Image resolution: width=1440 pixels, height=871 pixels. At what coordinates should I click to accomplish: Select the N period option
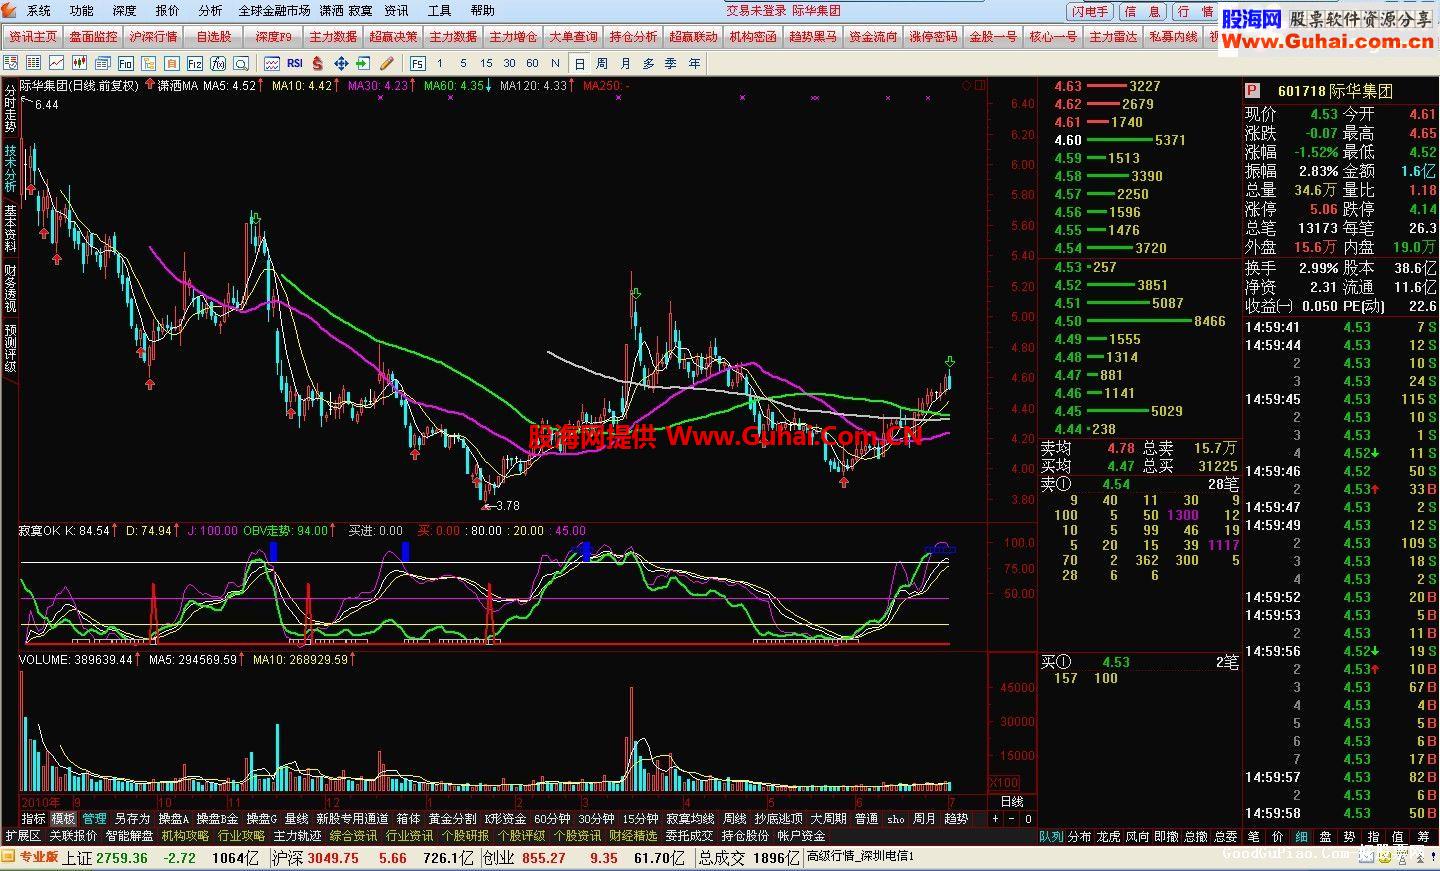555,63
